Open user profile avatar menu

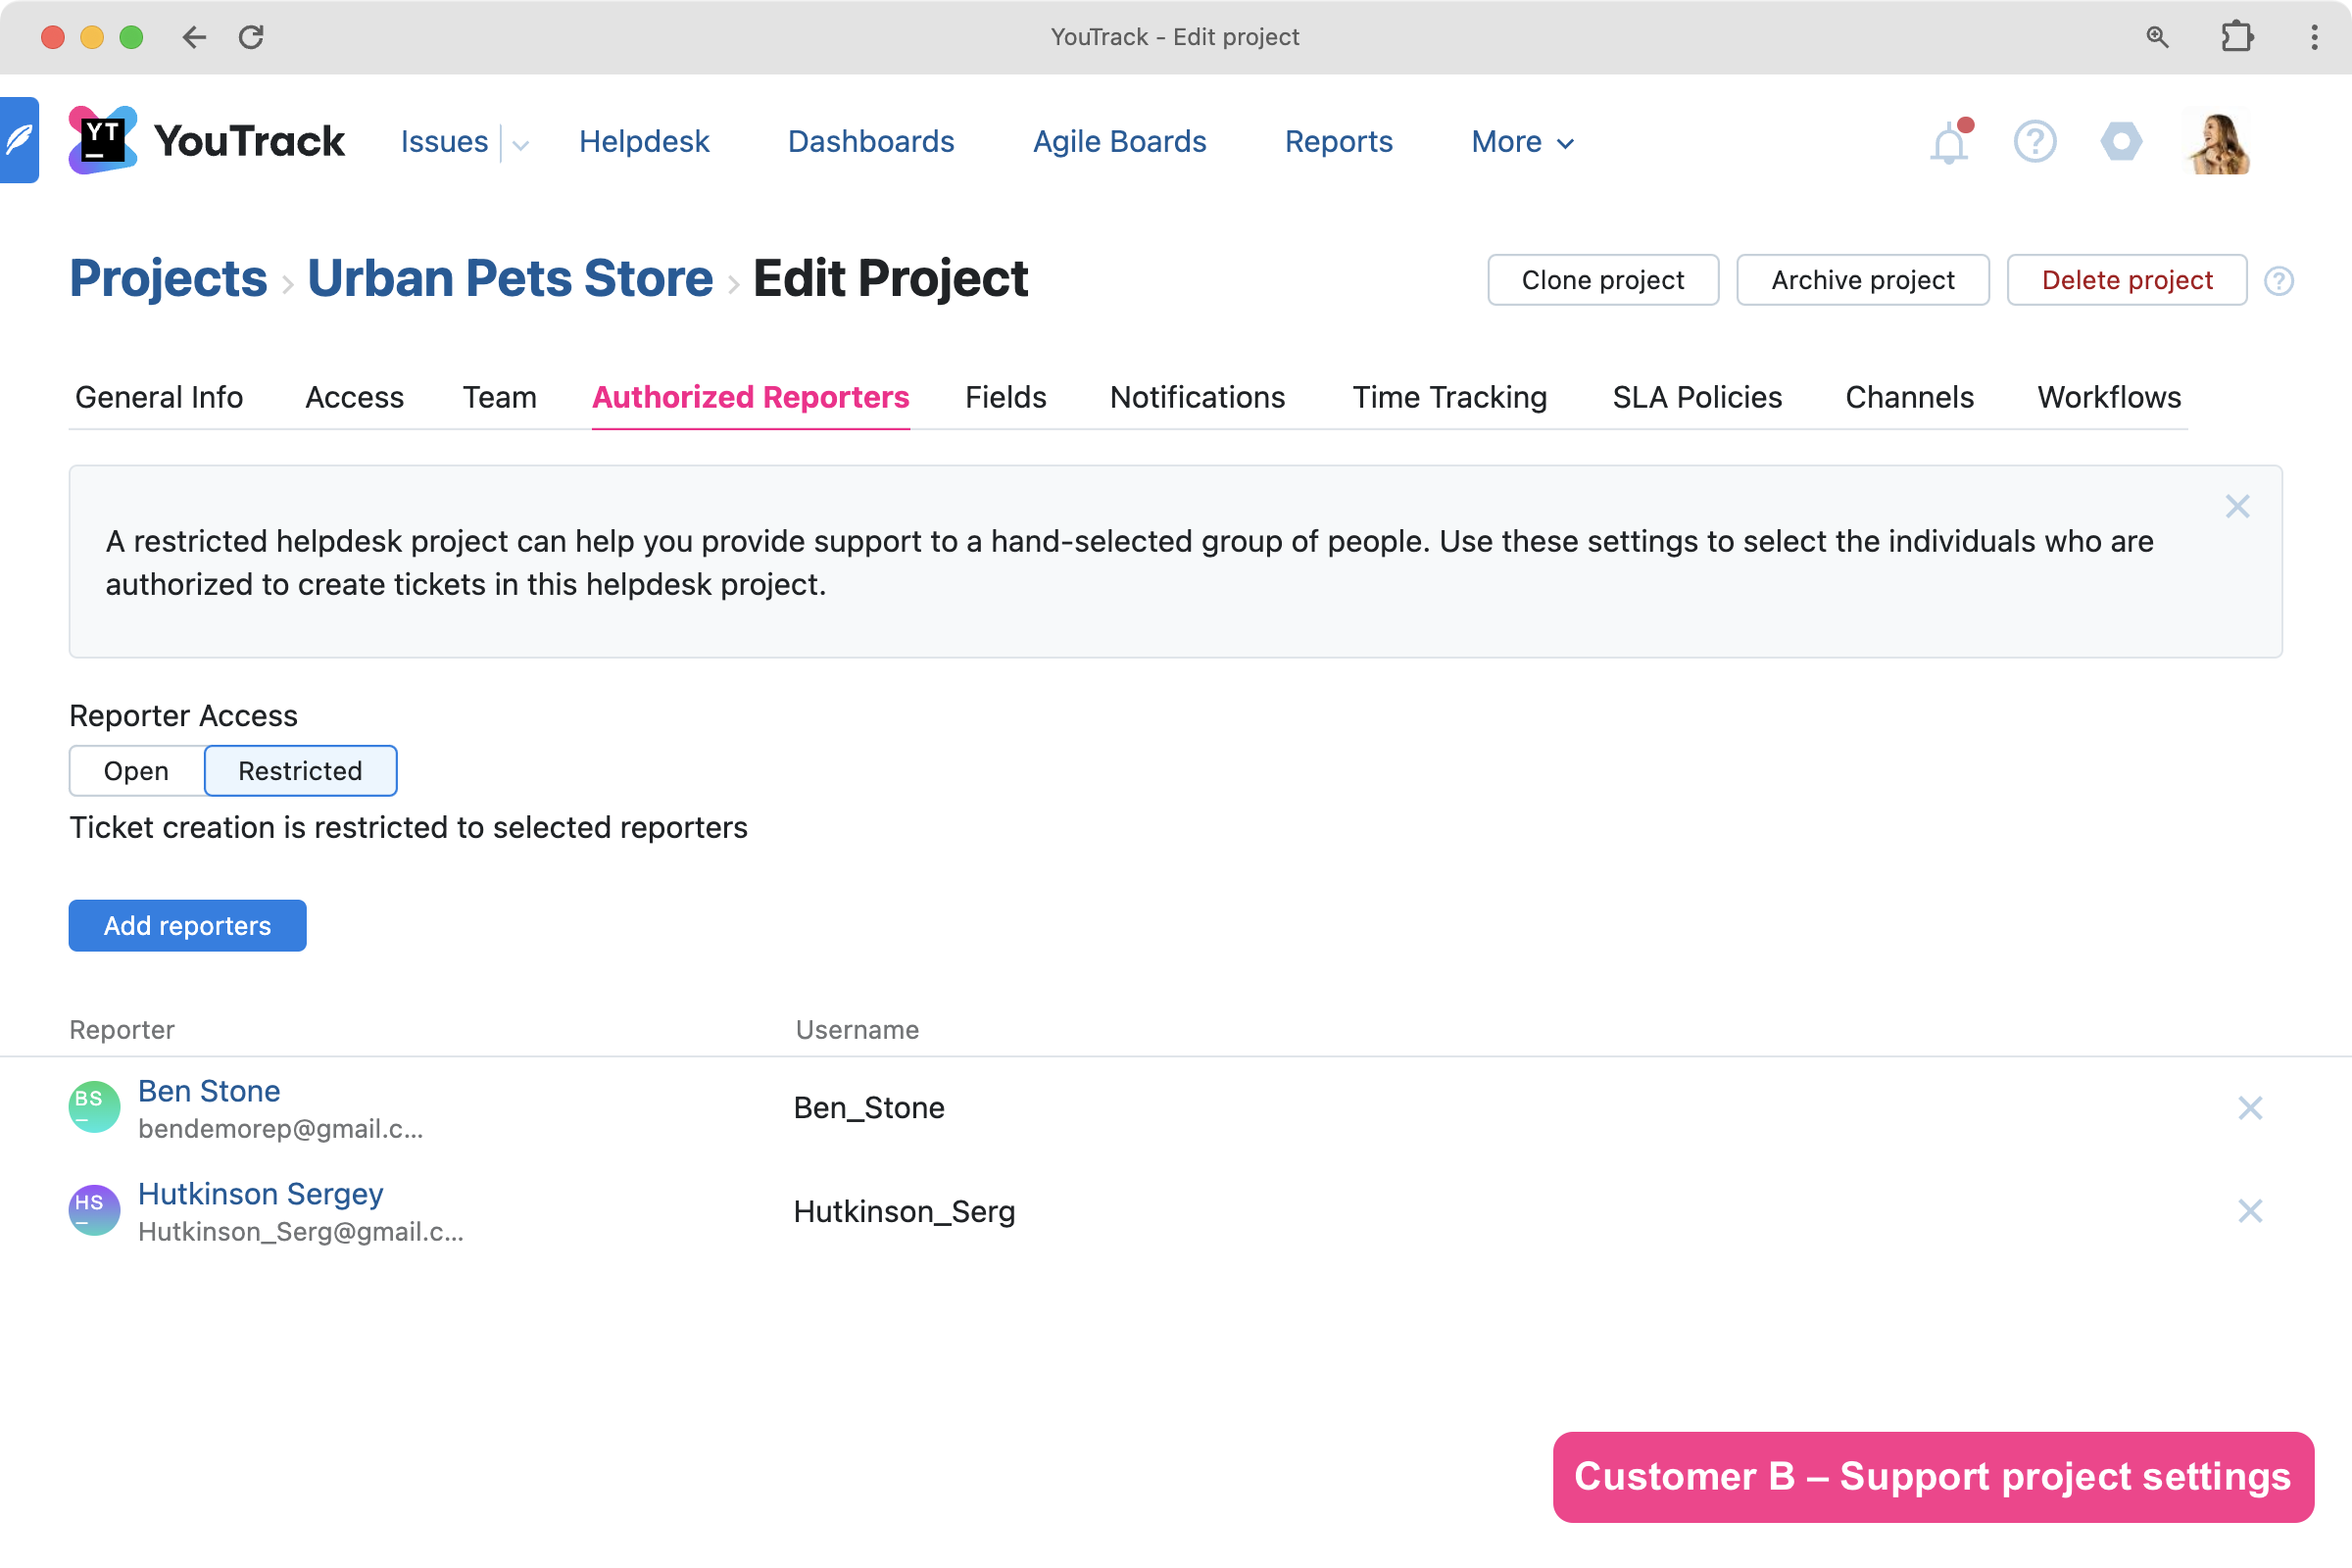(x=2218, y=142)
